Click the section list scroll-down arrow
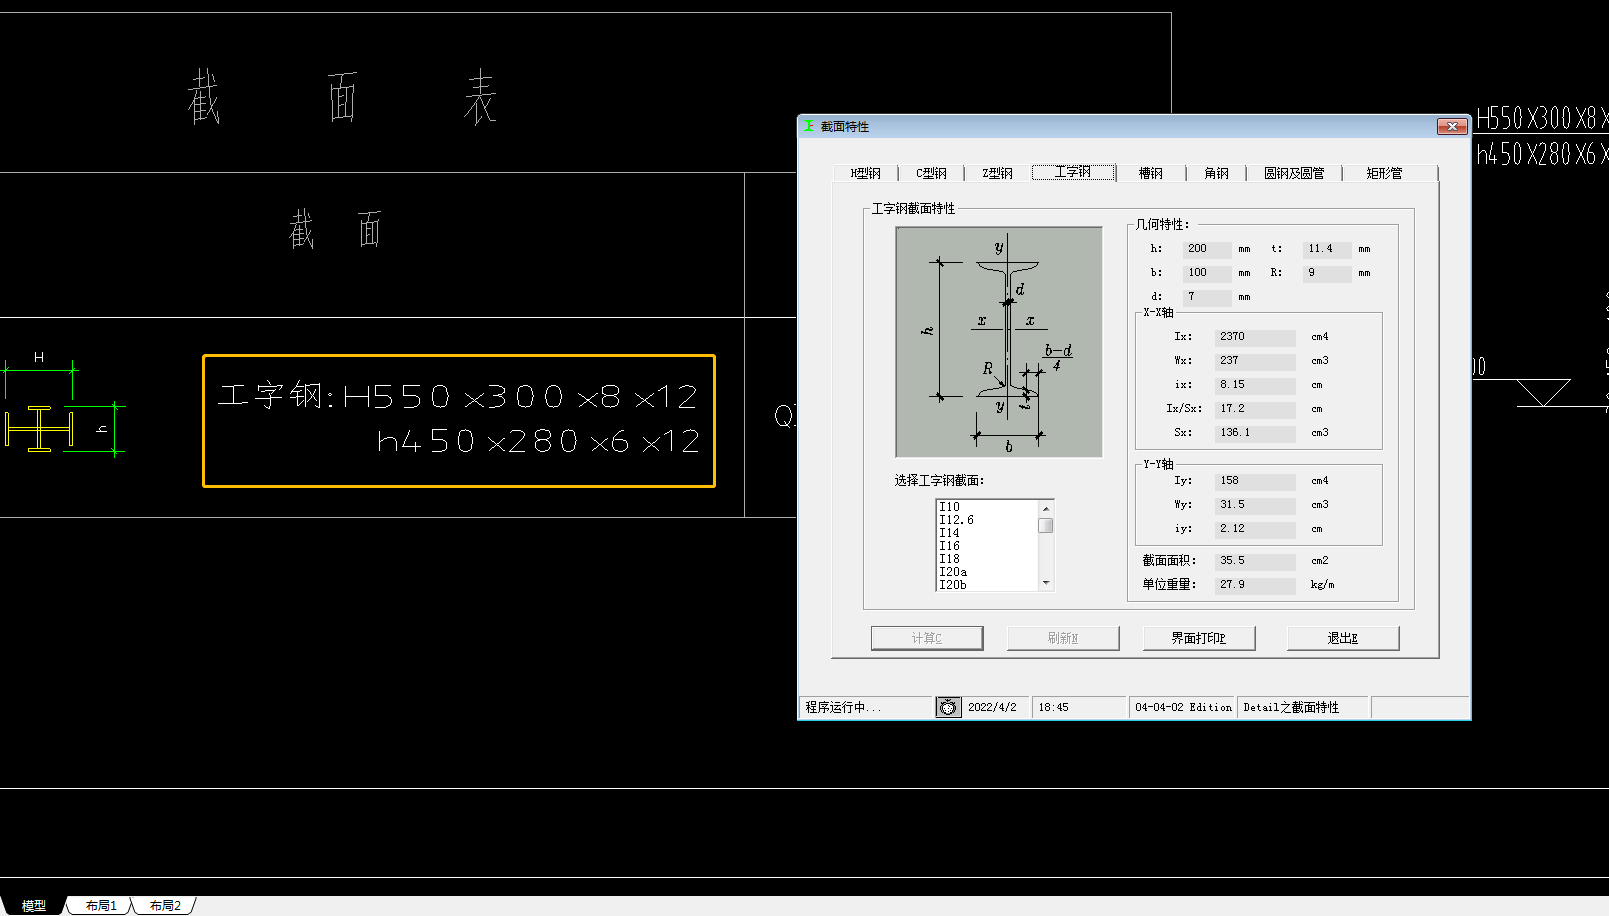 point(1046,583)
